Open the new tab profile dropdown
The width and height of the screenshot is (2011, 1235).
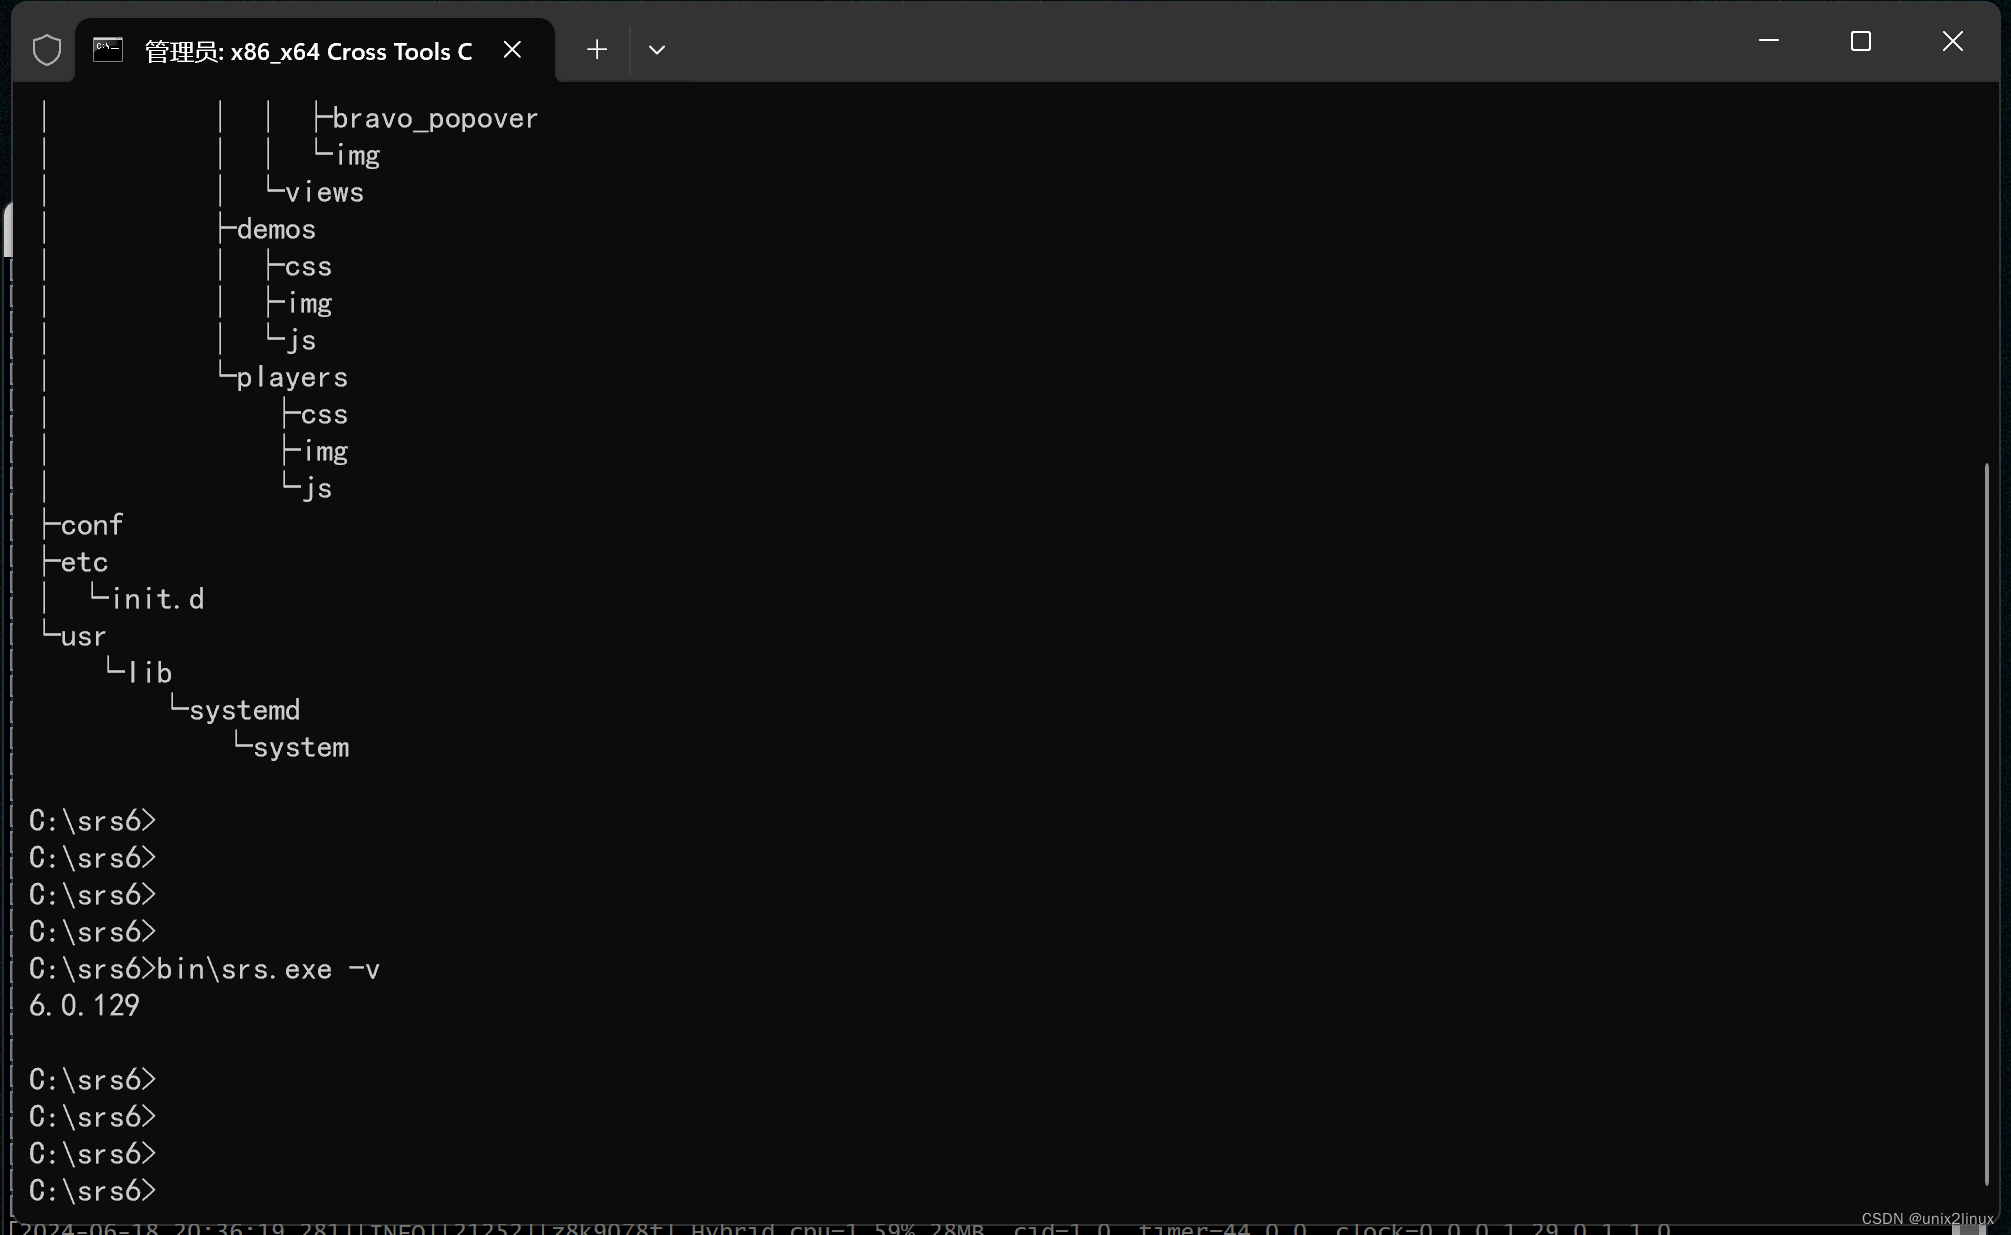point(657,50)
